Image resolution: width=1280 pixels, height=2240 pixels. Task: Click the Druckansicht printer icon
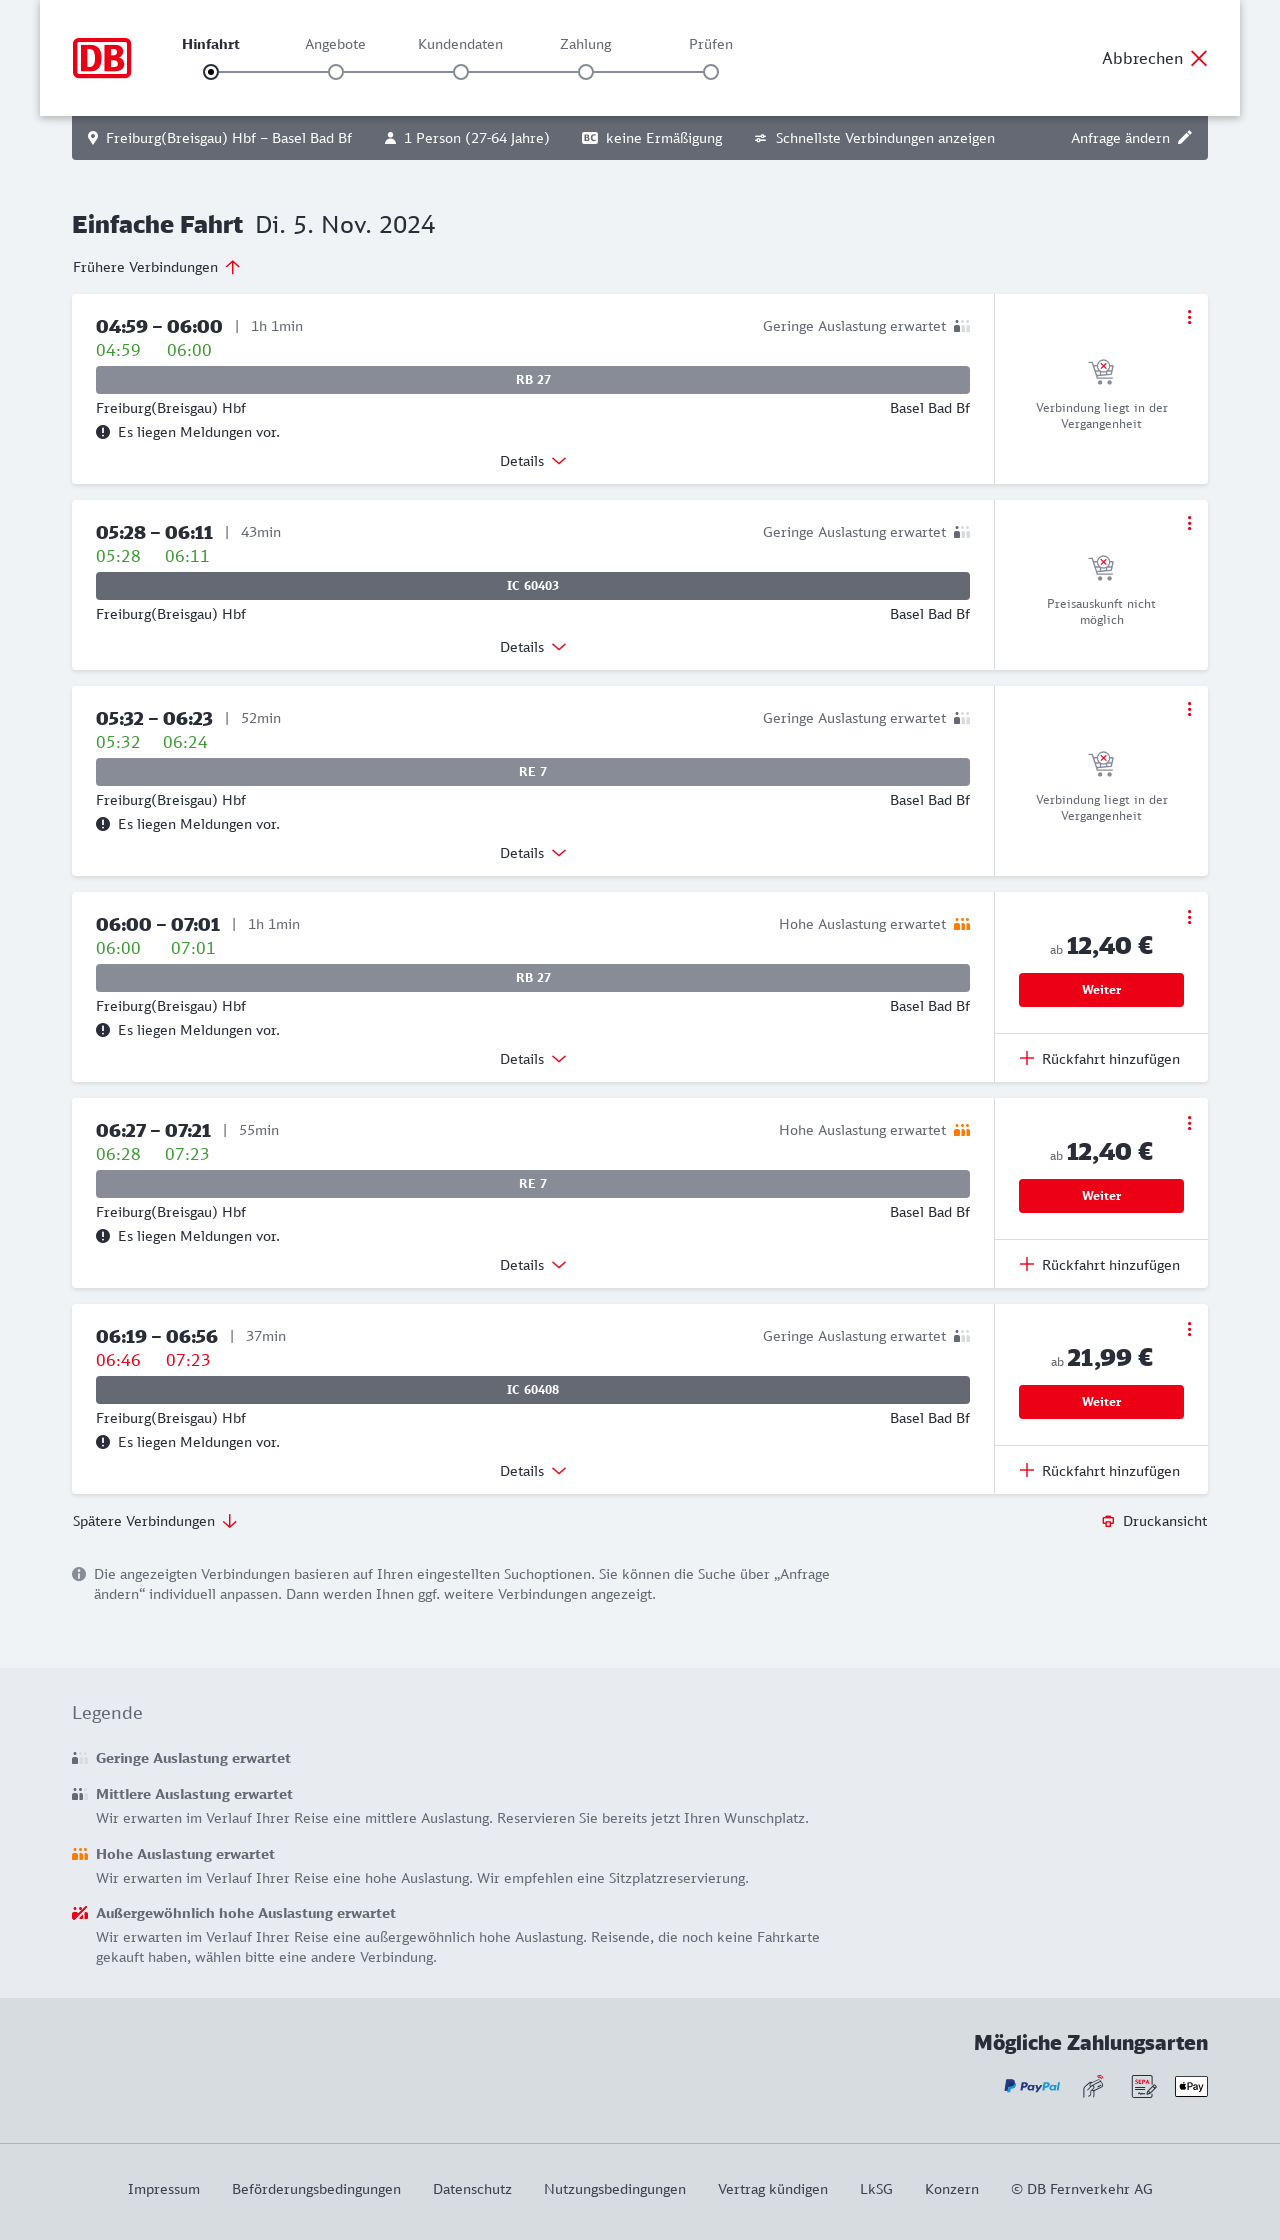pos(1108,1521)
